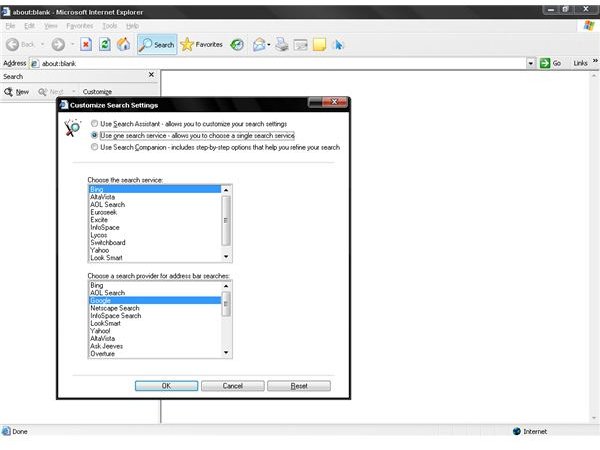This screenshot has width=600, height=450.
Task: Open the Favorites menu
Action: [x=80, y=26]
